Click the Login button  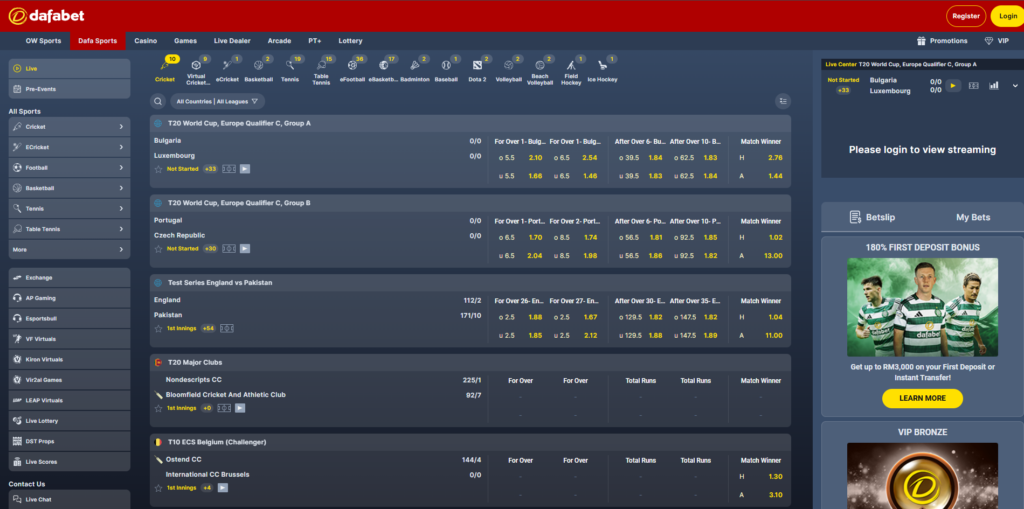[x=1008, y=16]
